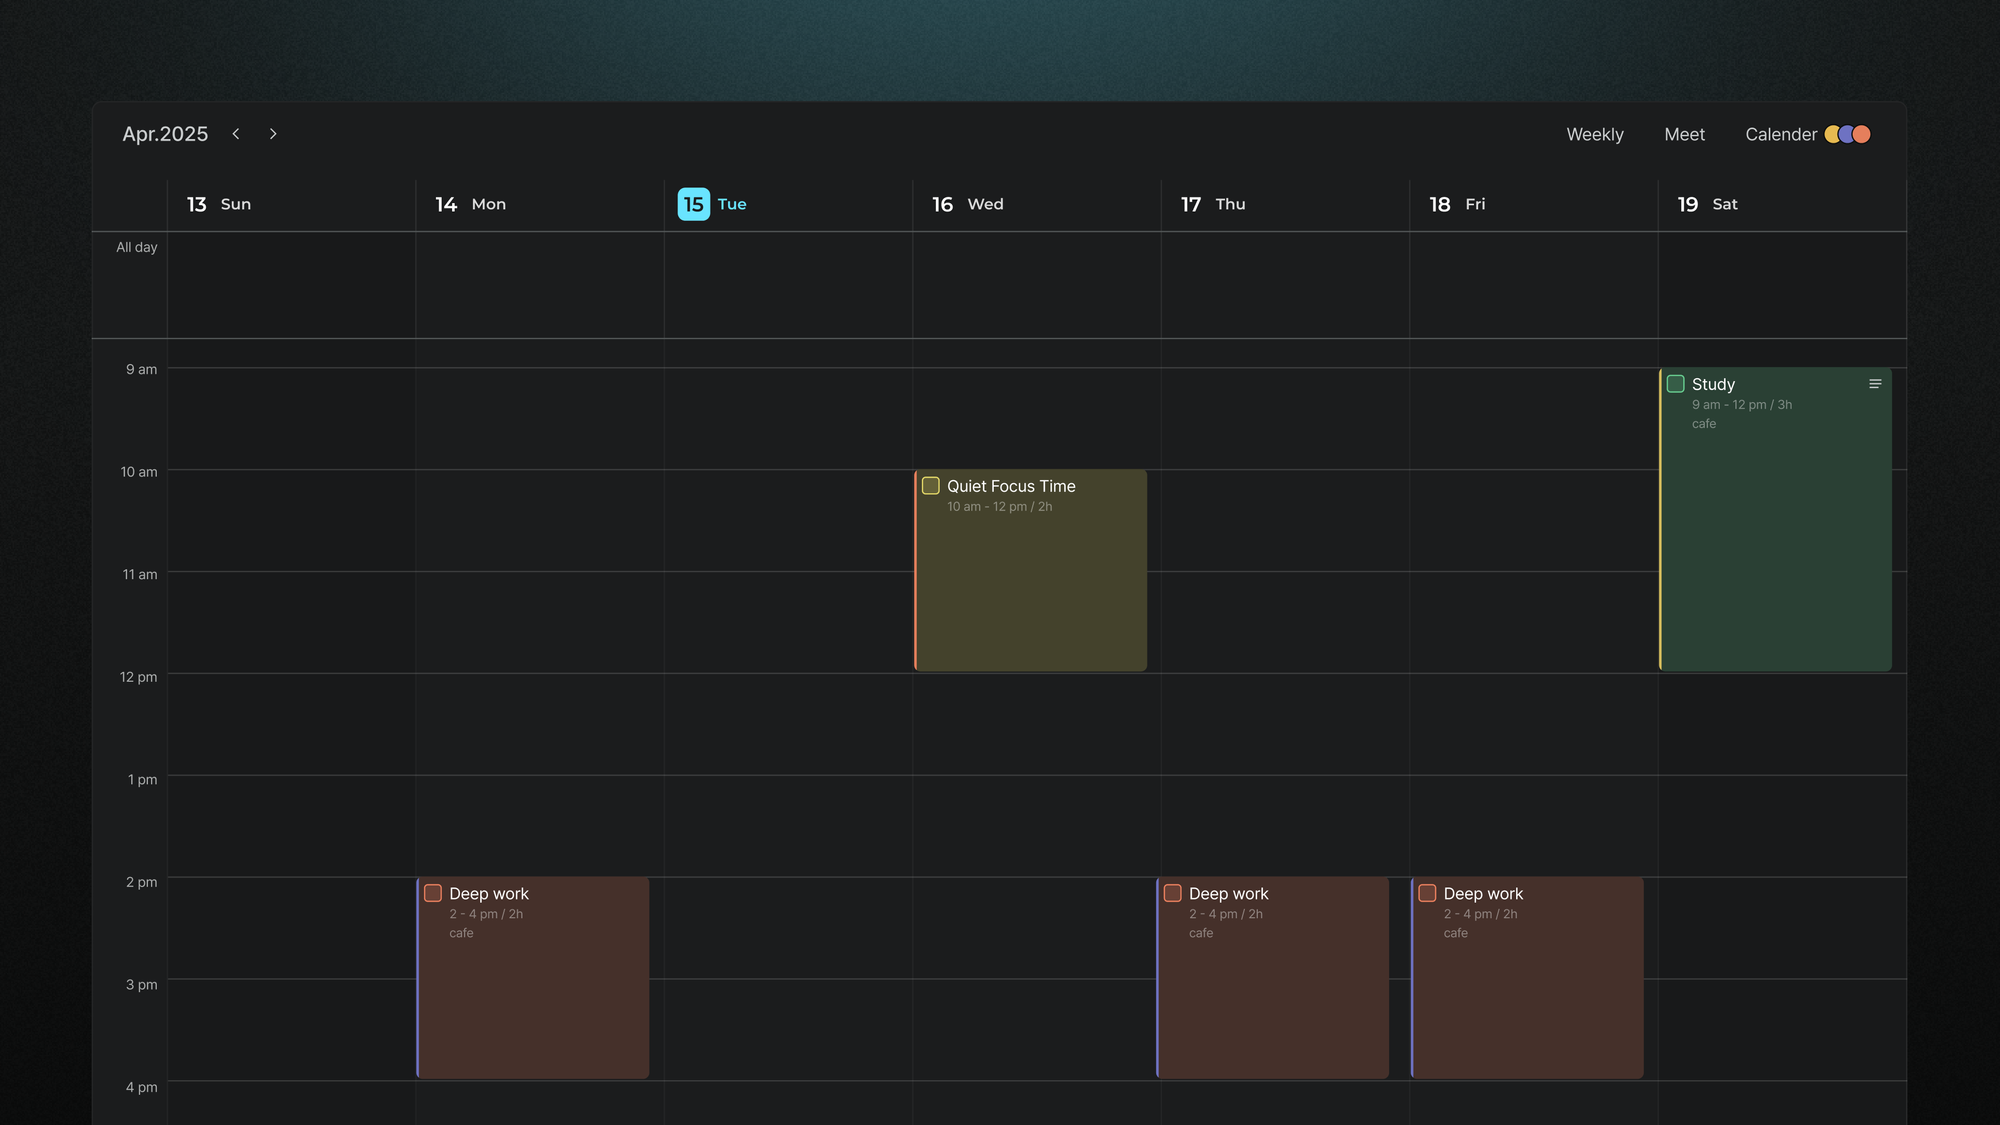This screenshot has height=1125, width=2000.
Task: Open the Meet tab
Action: pyautogui.click(x=1685, y=134)
